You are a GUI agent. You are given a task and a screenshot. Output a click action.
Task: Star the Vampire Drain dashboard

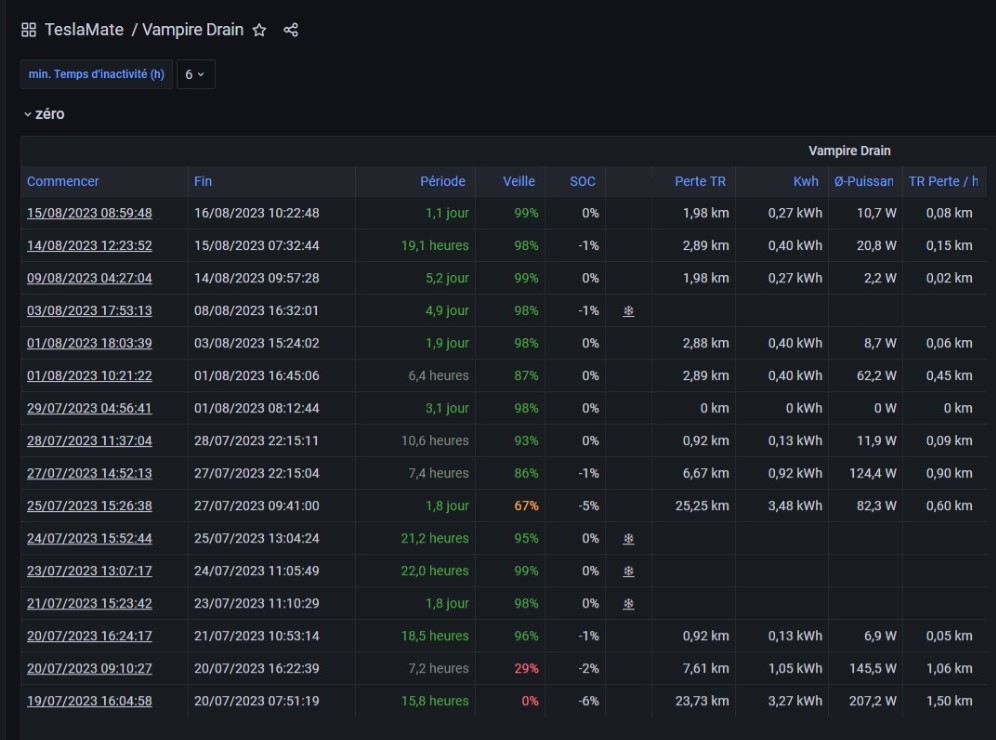[x=259, y=30]
